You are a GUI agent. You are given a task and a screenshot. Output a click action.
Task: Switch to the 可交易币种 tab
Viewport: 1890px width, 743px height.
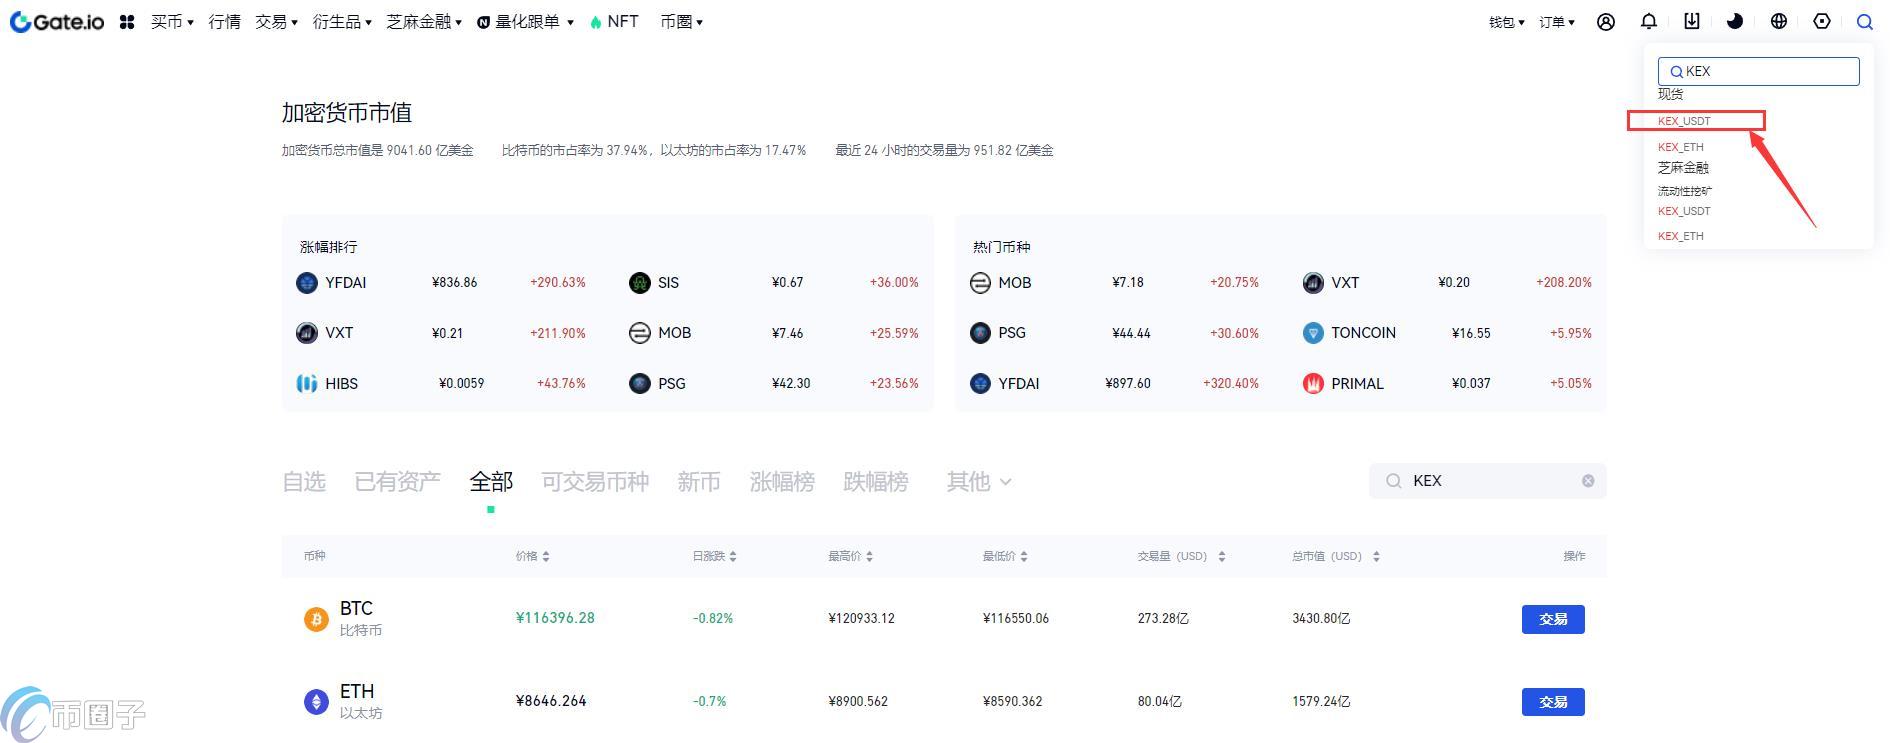pyautogui.click(x=595, y=482)
